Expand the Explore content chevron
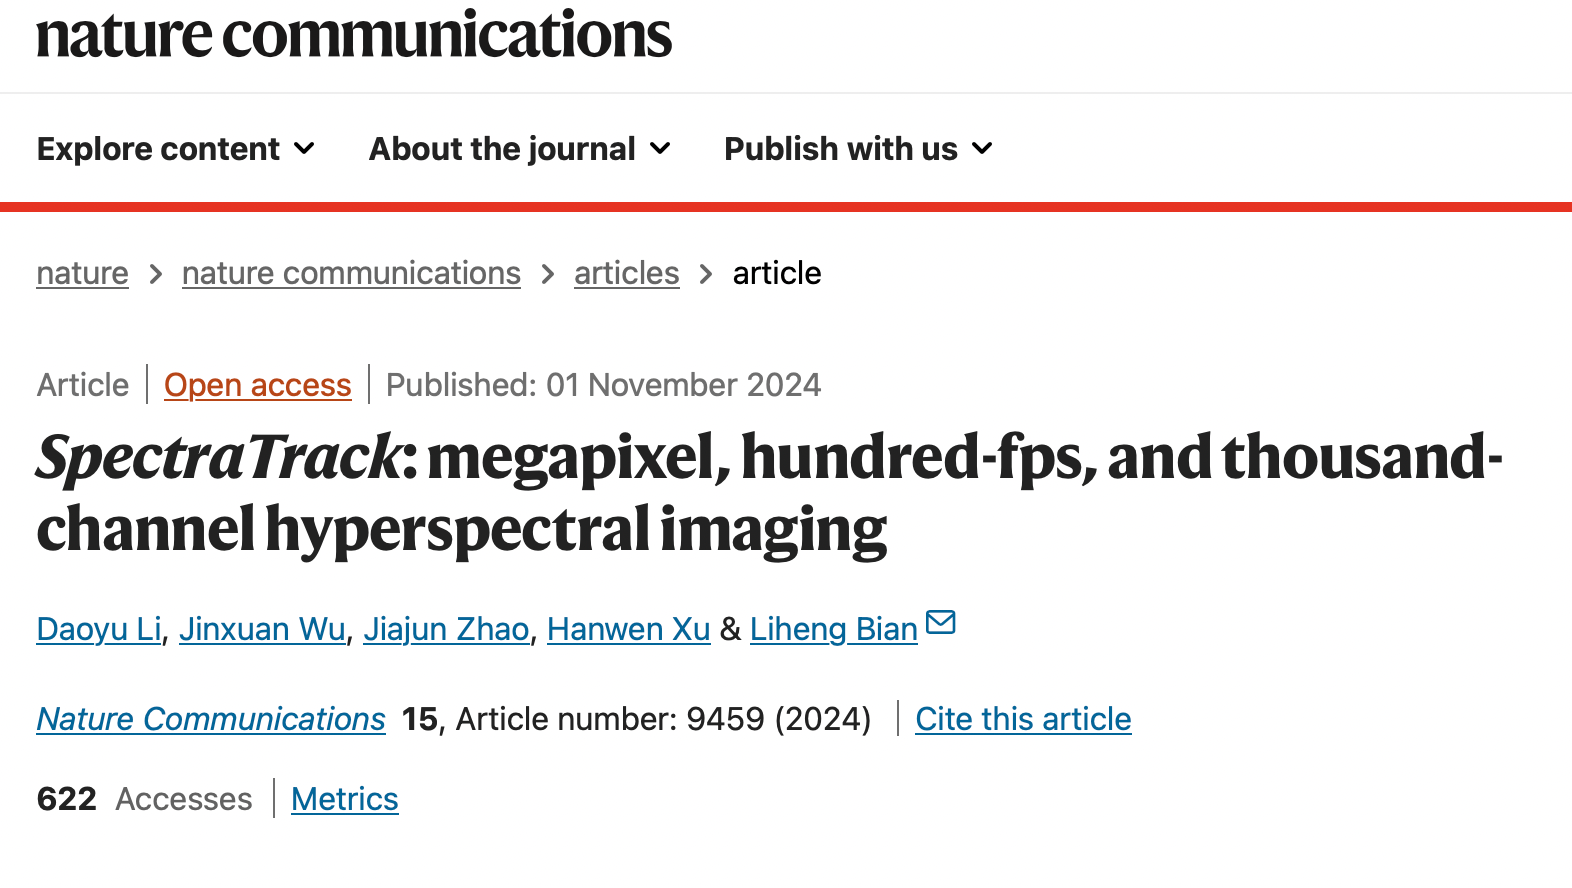This screenshot has height=888, width=1572. [x=305, y=149]
